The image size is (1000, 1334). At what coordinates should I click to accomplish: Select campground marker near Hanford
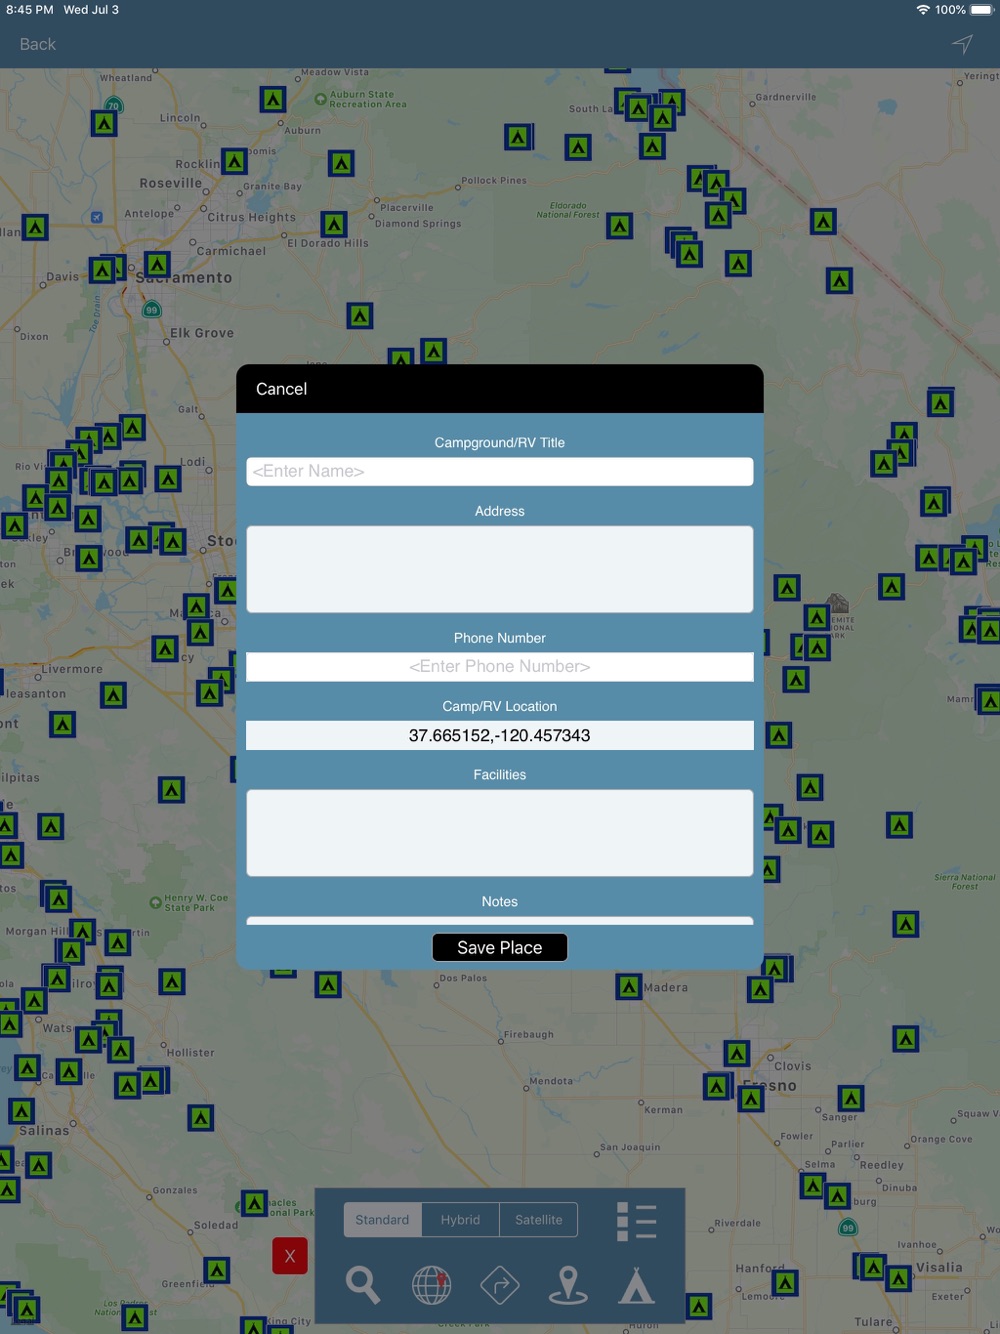[x=785, y=1282]
